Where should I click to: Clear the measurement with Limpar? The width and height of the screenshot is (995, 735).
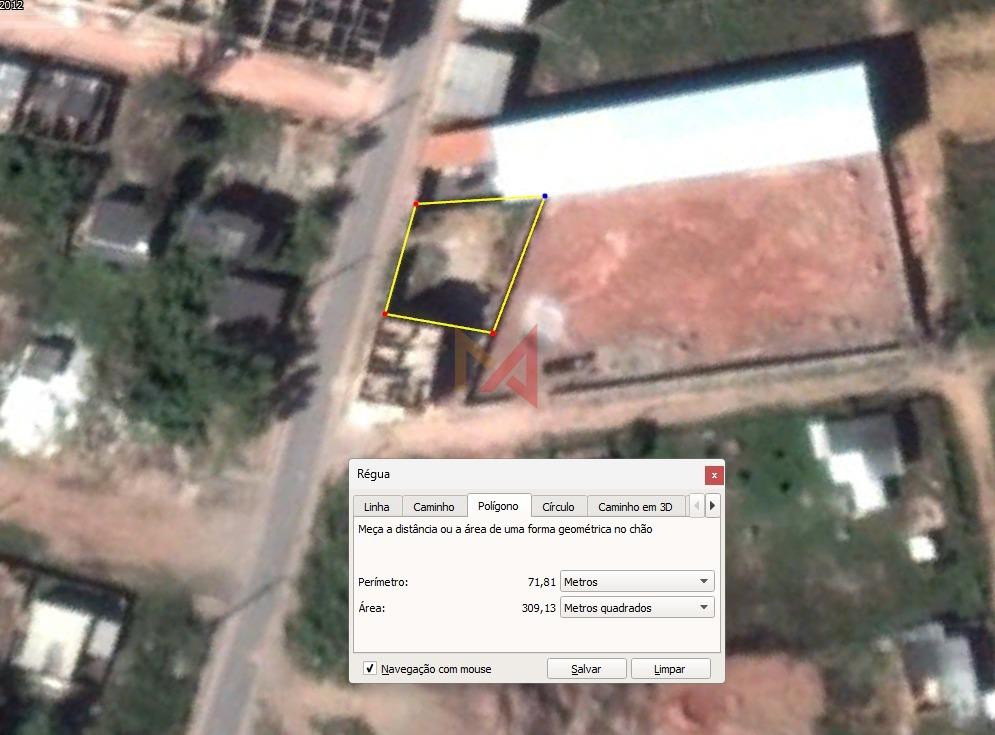[669, 669]
